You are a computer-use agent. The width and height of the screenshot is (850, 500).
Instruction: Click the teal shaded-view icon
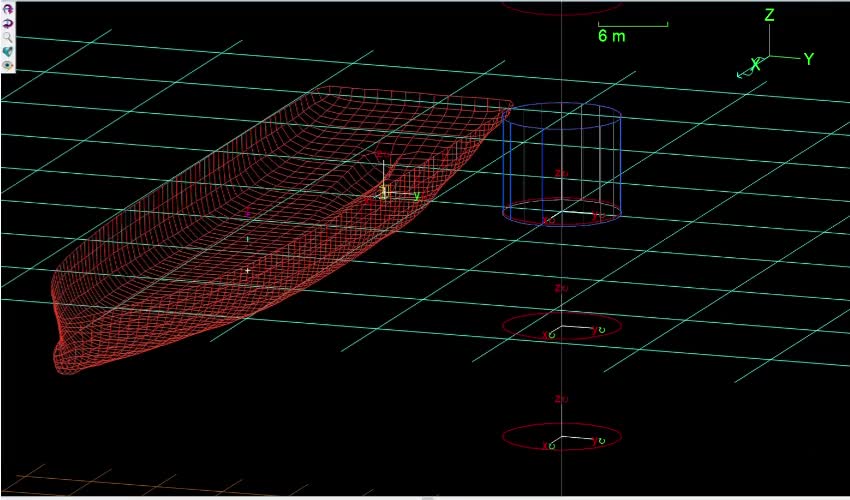pyautogui.click(x=7, y=50)
